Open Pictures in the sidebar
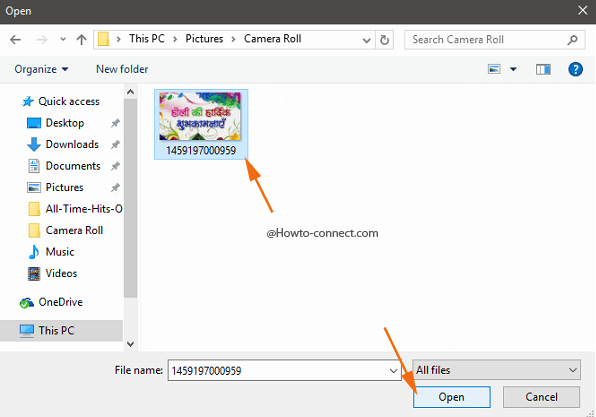The height and width of the screenshot is (417, 596). (55, 187)
